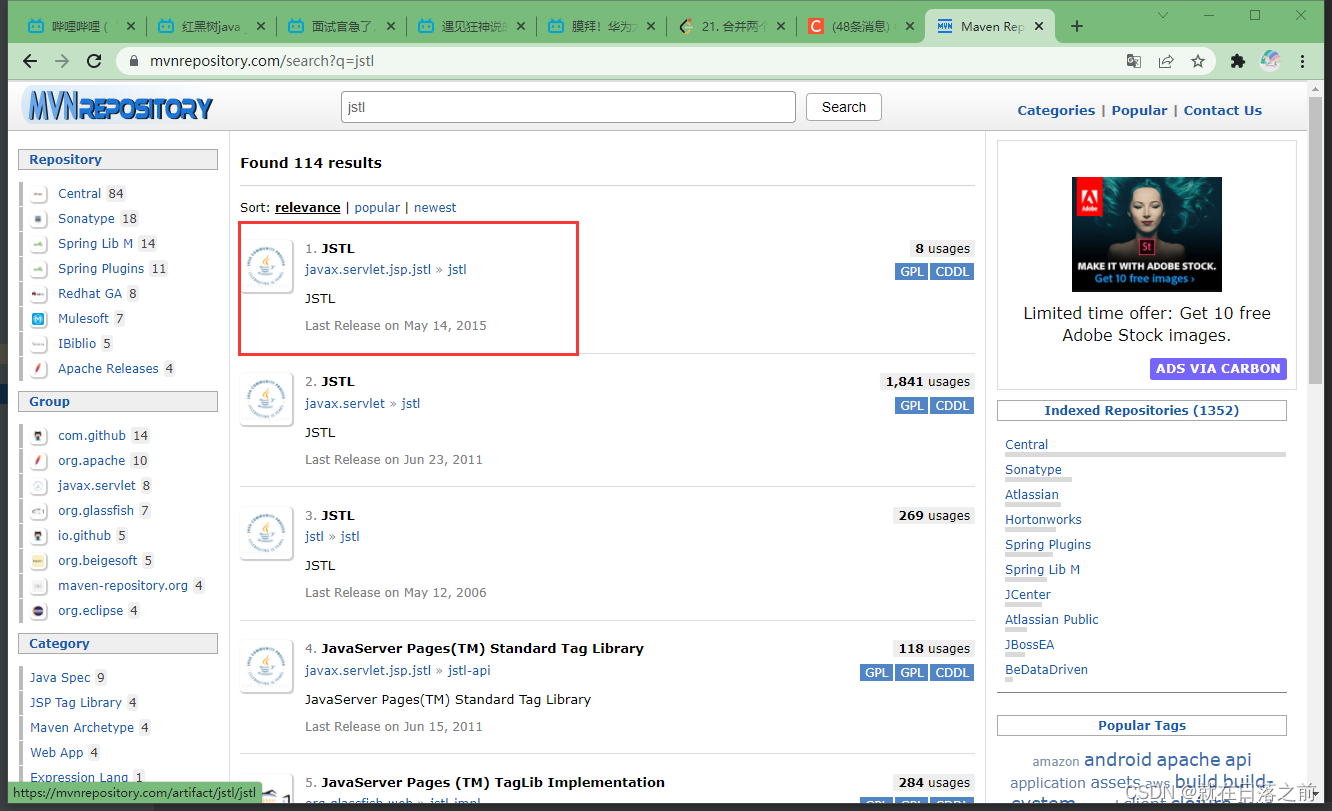Screen dimensions: 1332x811
Task: Open the Chrome profile avatar
Action: (x=1270, y=61)
